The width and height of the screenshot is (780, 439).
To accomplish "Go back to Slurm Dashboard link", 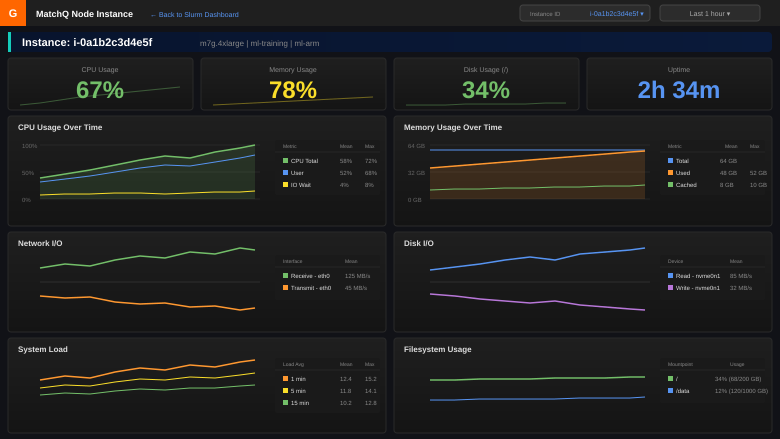I will pyautogui.click(x=194, y=14).
